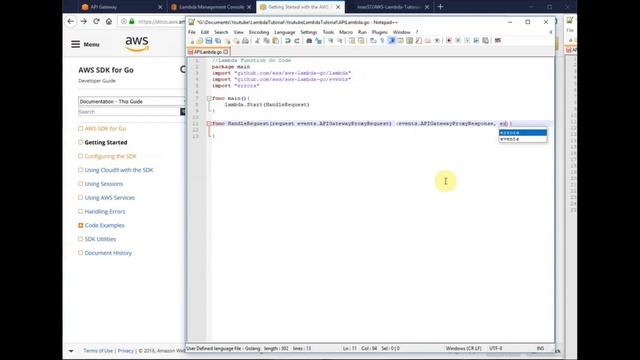The image size is (640, 360).
Task: Open Find with the binoculars toolbar icon
Action: [x=309, y=41]
